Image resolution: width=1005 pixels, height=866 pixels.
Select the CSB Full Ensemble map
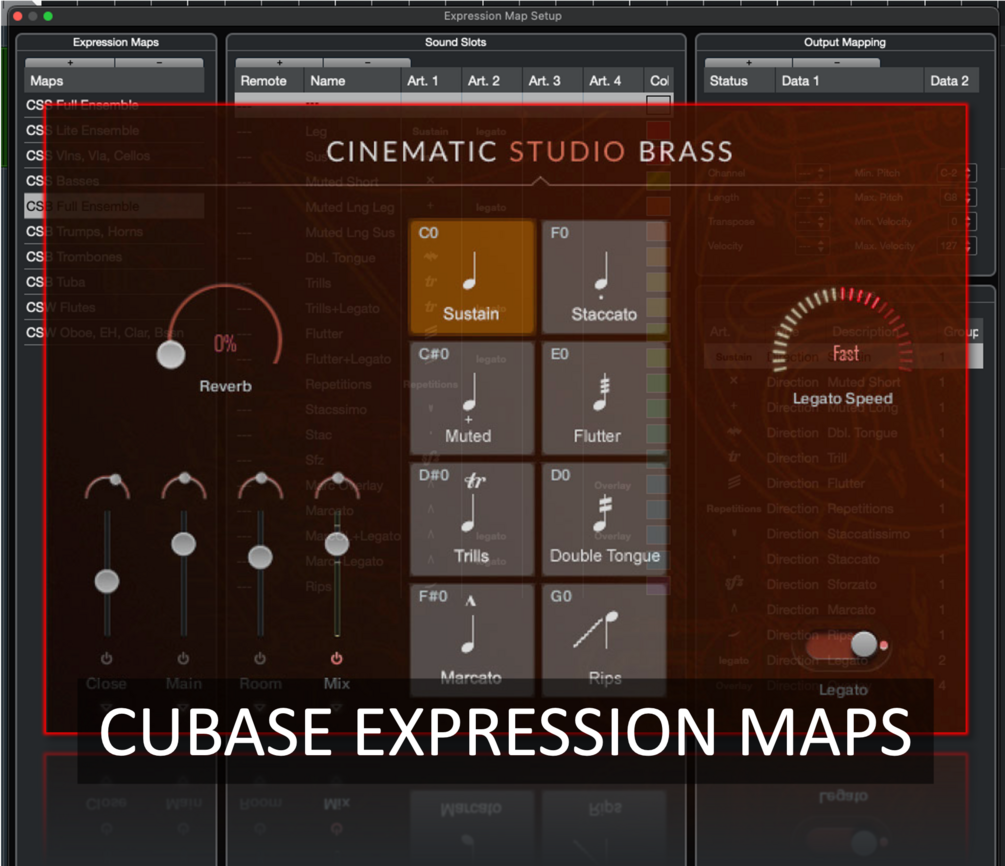tap(114, 206)
